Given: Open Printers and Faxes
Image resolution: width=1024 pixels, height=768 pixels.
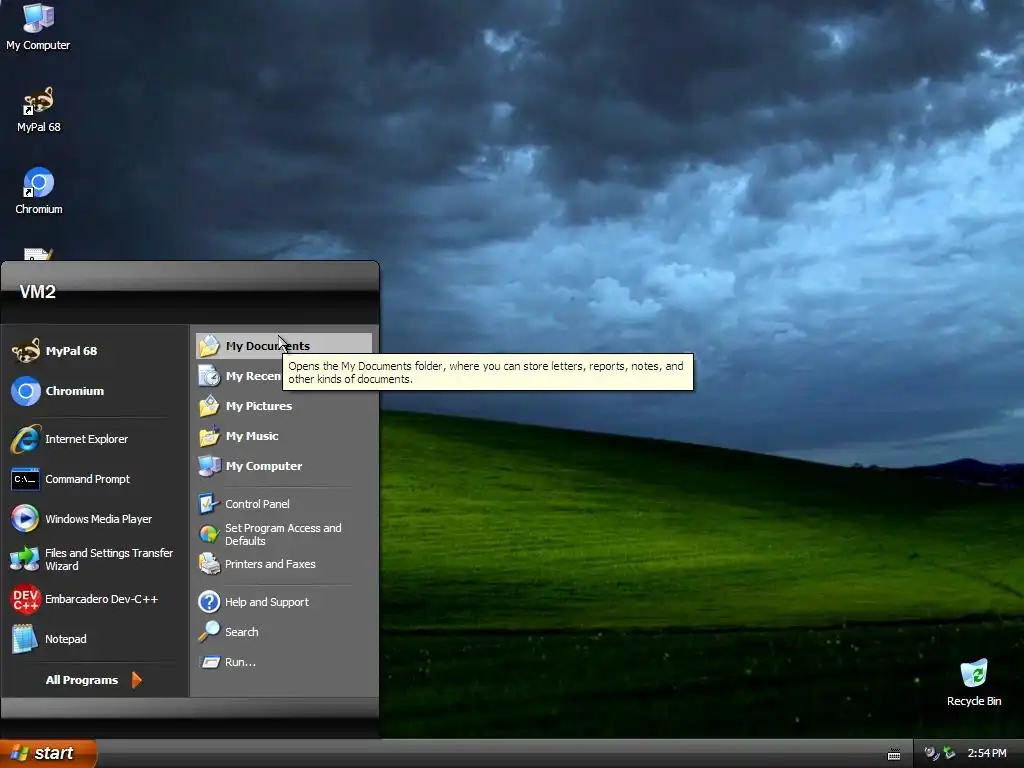Looking at the screenshot, I should pyautogui.click(x=283, y=564).
